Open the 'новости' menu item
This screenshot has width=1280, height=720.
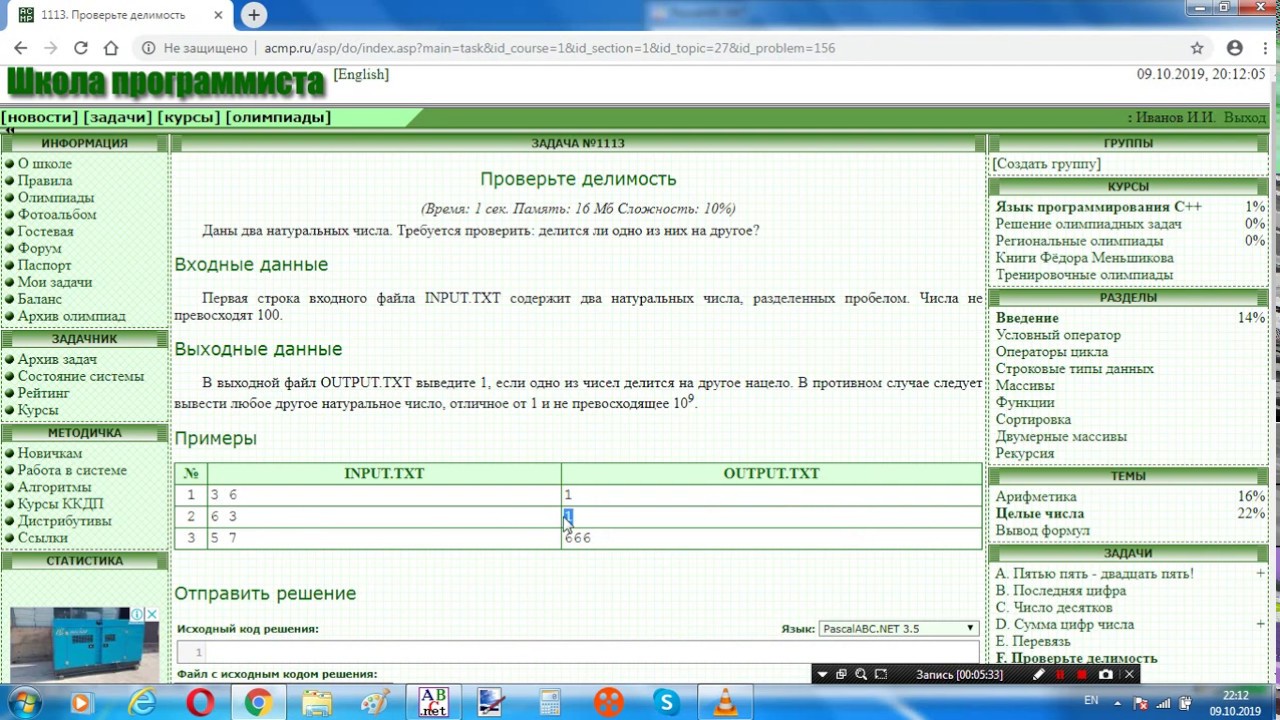point(40,117)
